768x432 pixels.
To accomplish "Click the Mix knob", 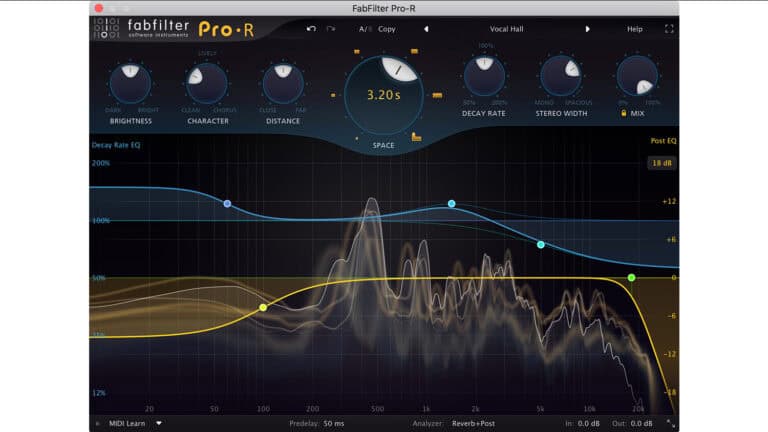I will (637, 76).
